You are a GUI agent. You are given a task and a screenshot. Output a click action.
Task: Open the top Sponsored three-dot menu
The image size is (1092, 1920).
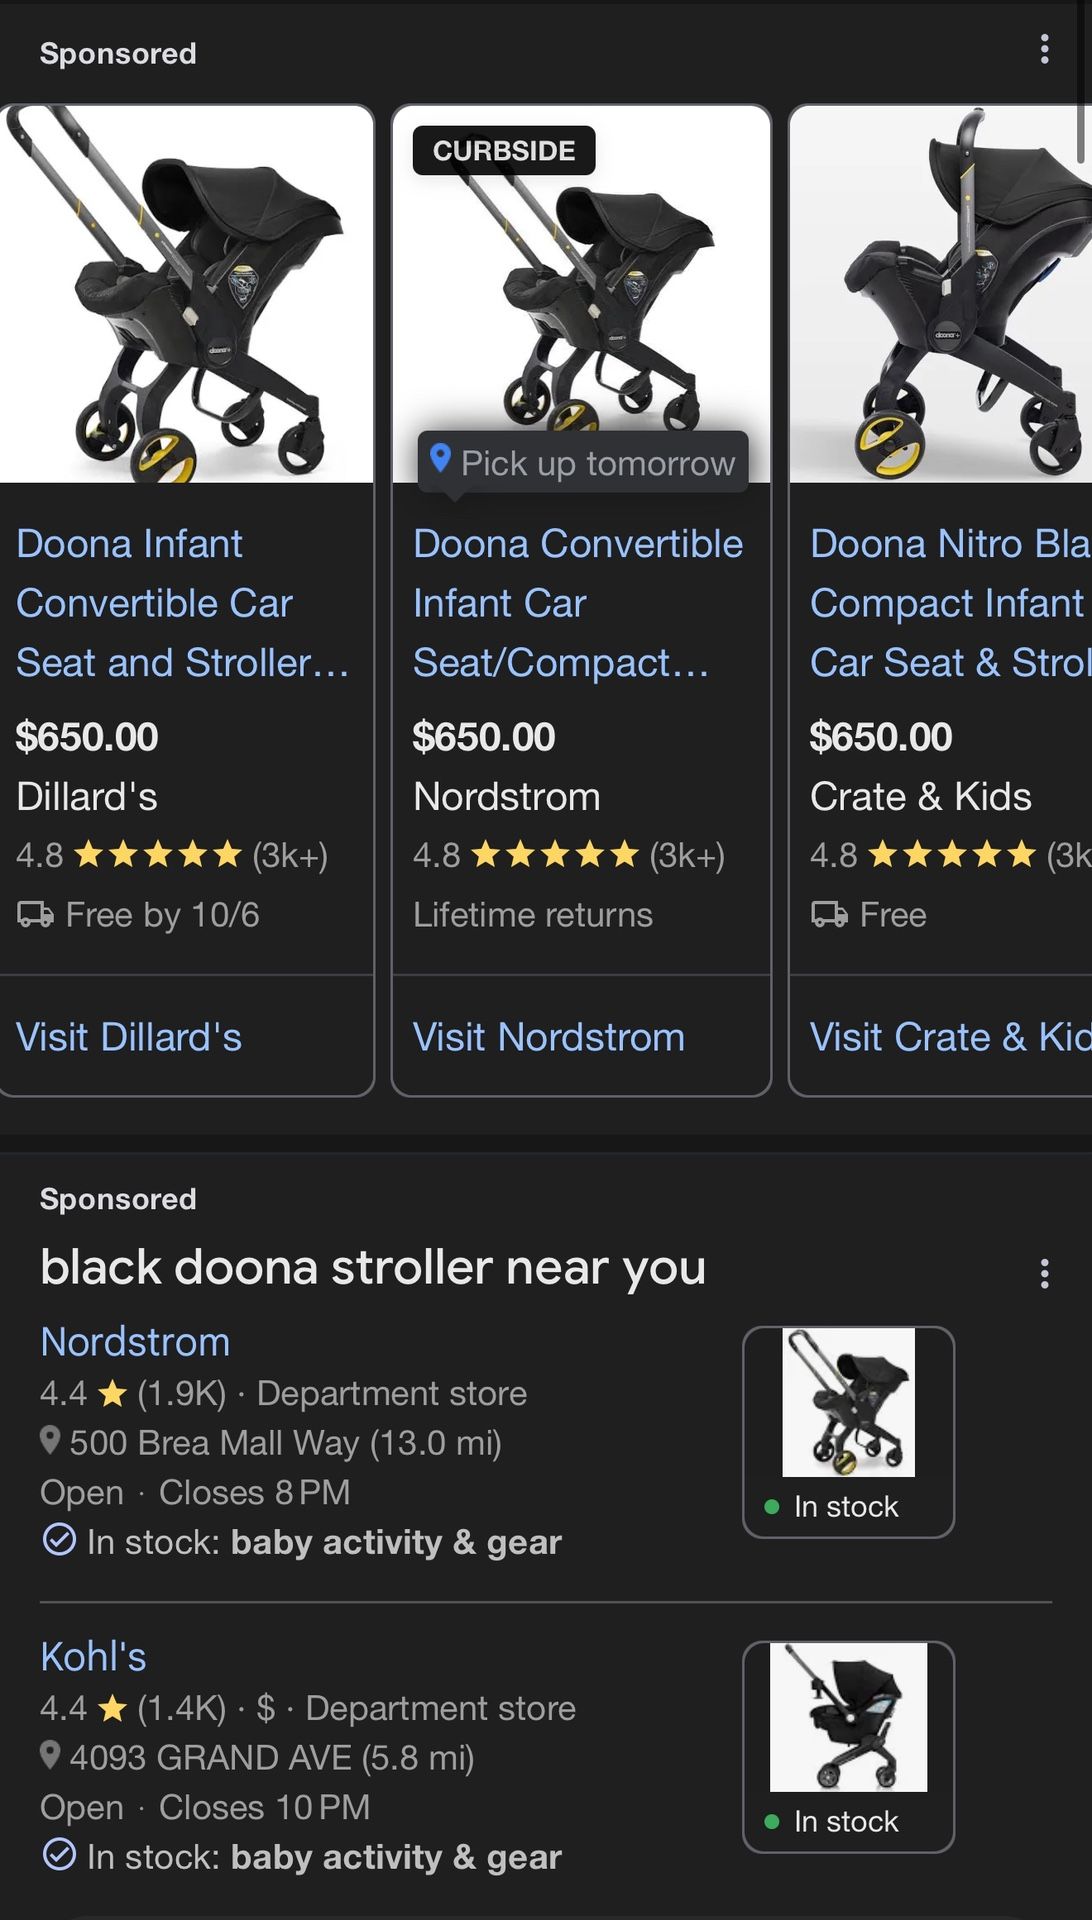tap(1044, 49)
